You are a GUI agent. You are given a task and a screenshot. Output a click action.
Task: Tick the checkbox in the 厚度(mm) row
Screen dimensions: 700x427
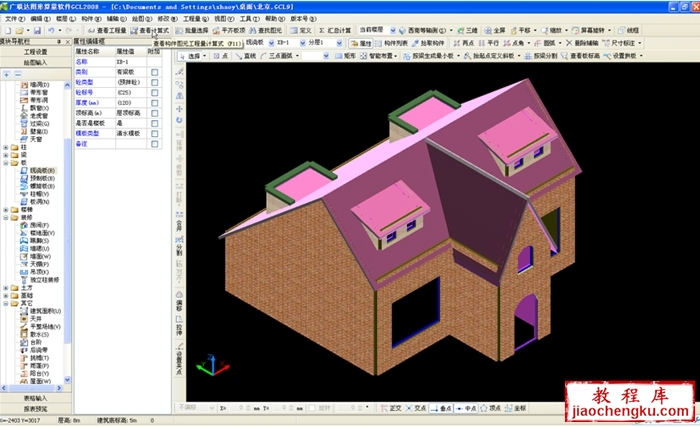[x=154, y=103]
